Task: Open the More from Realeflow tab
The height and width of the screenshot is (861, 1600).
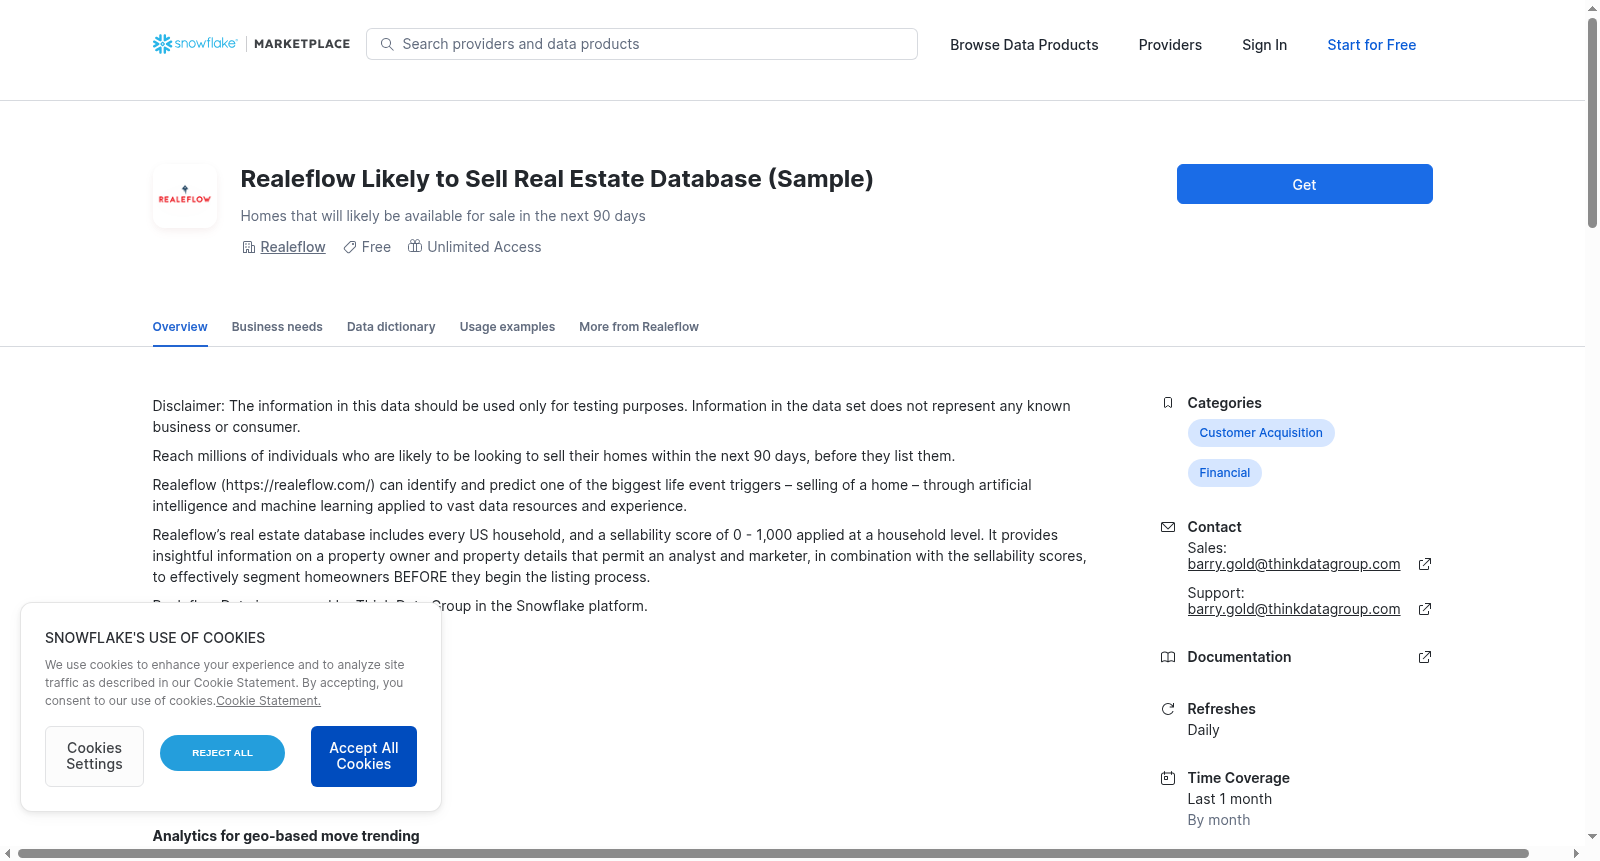Action: [x=639, y=327]
